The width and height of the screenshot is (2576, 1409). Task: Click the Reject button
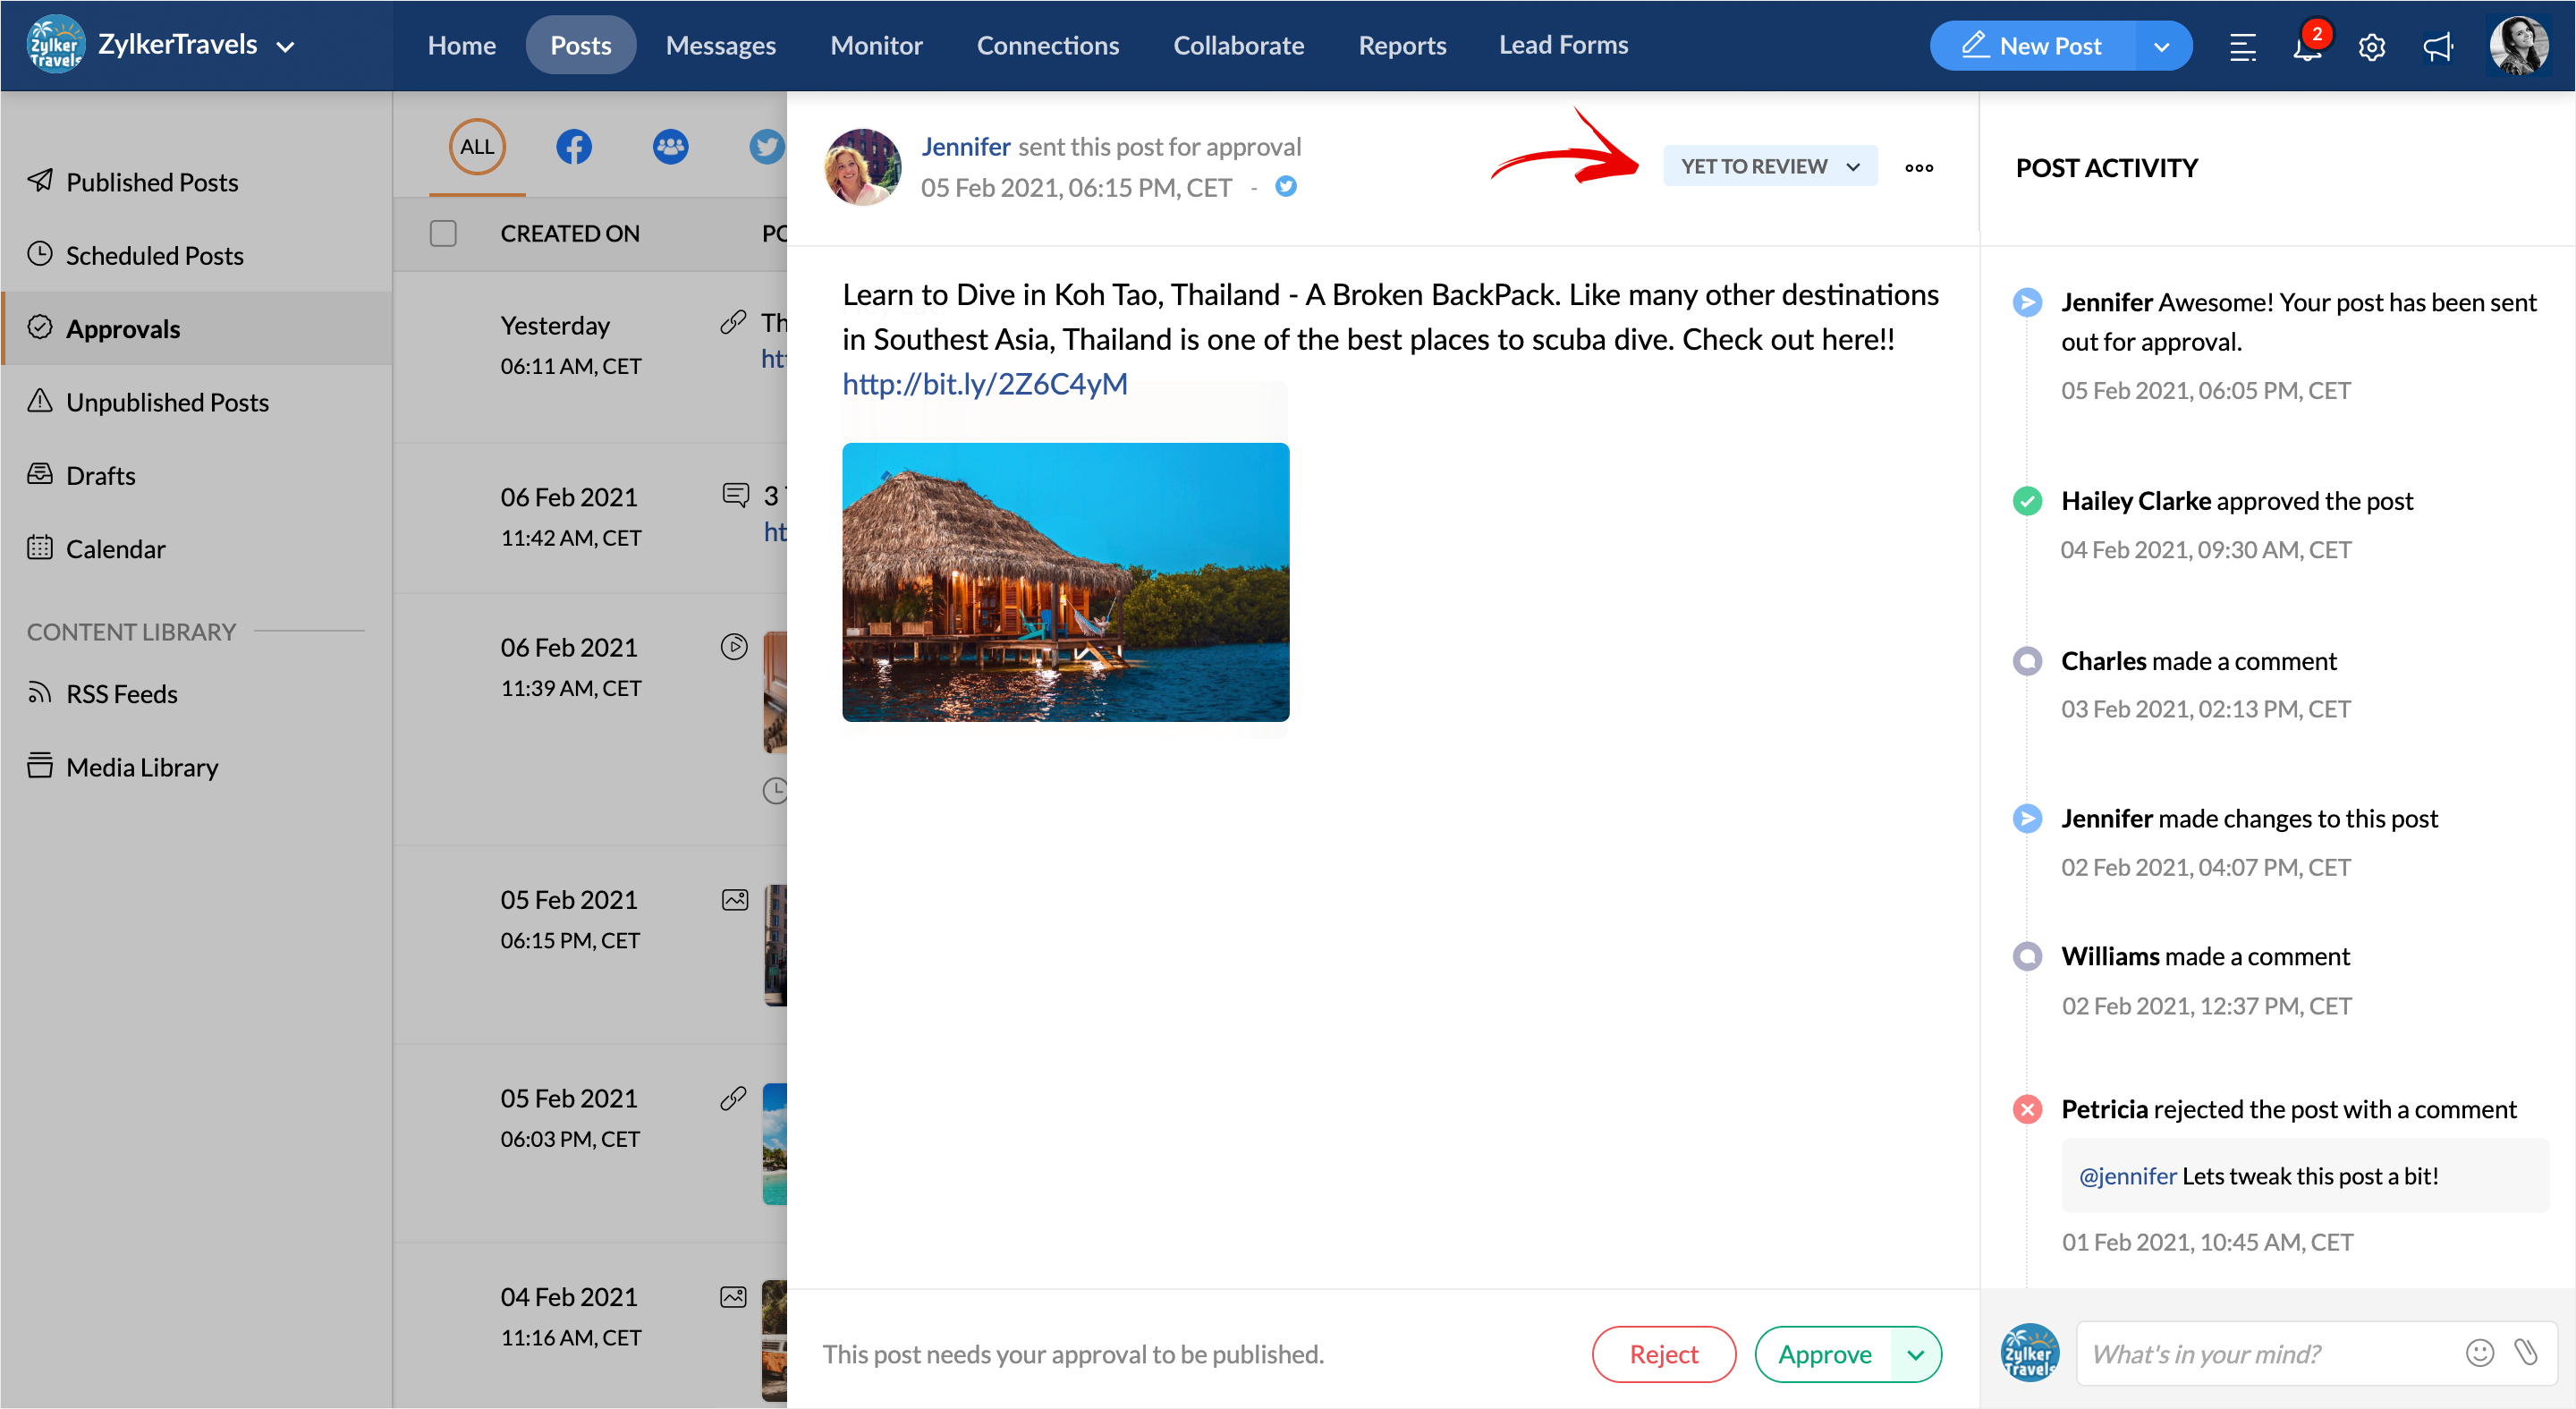[1663, 1354]
